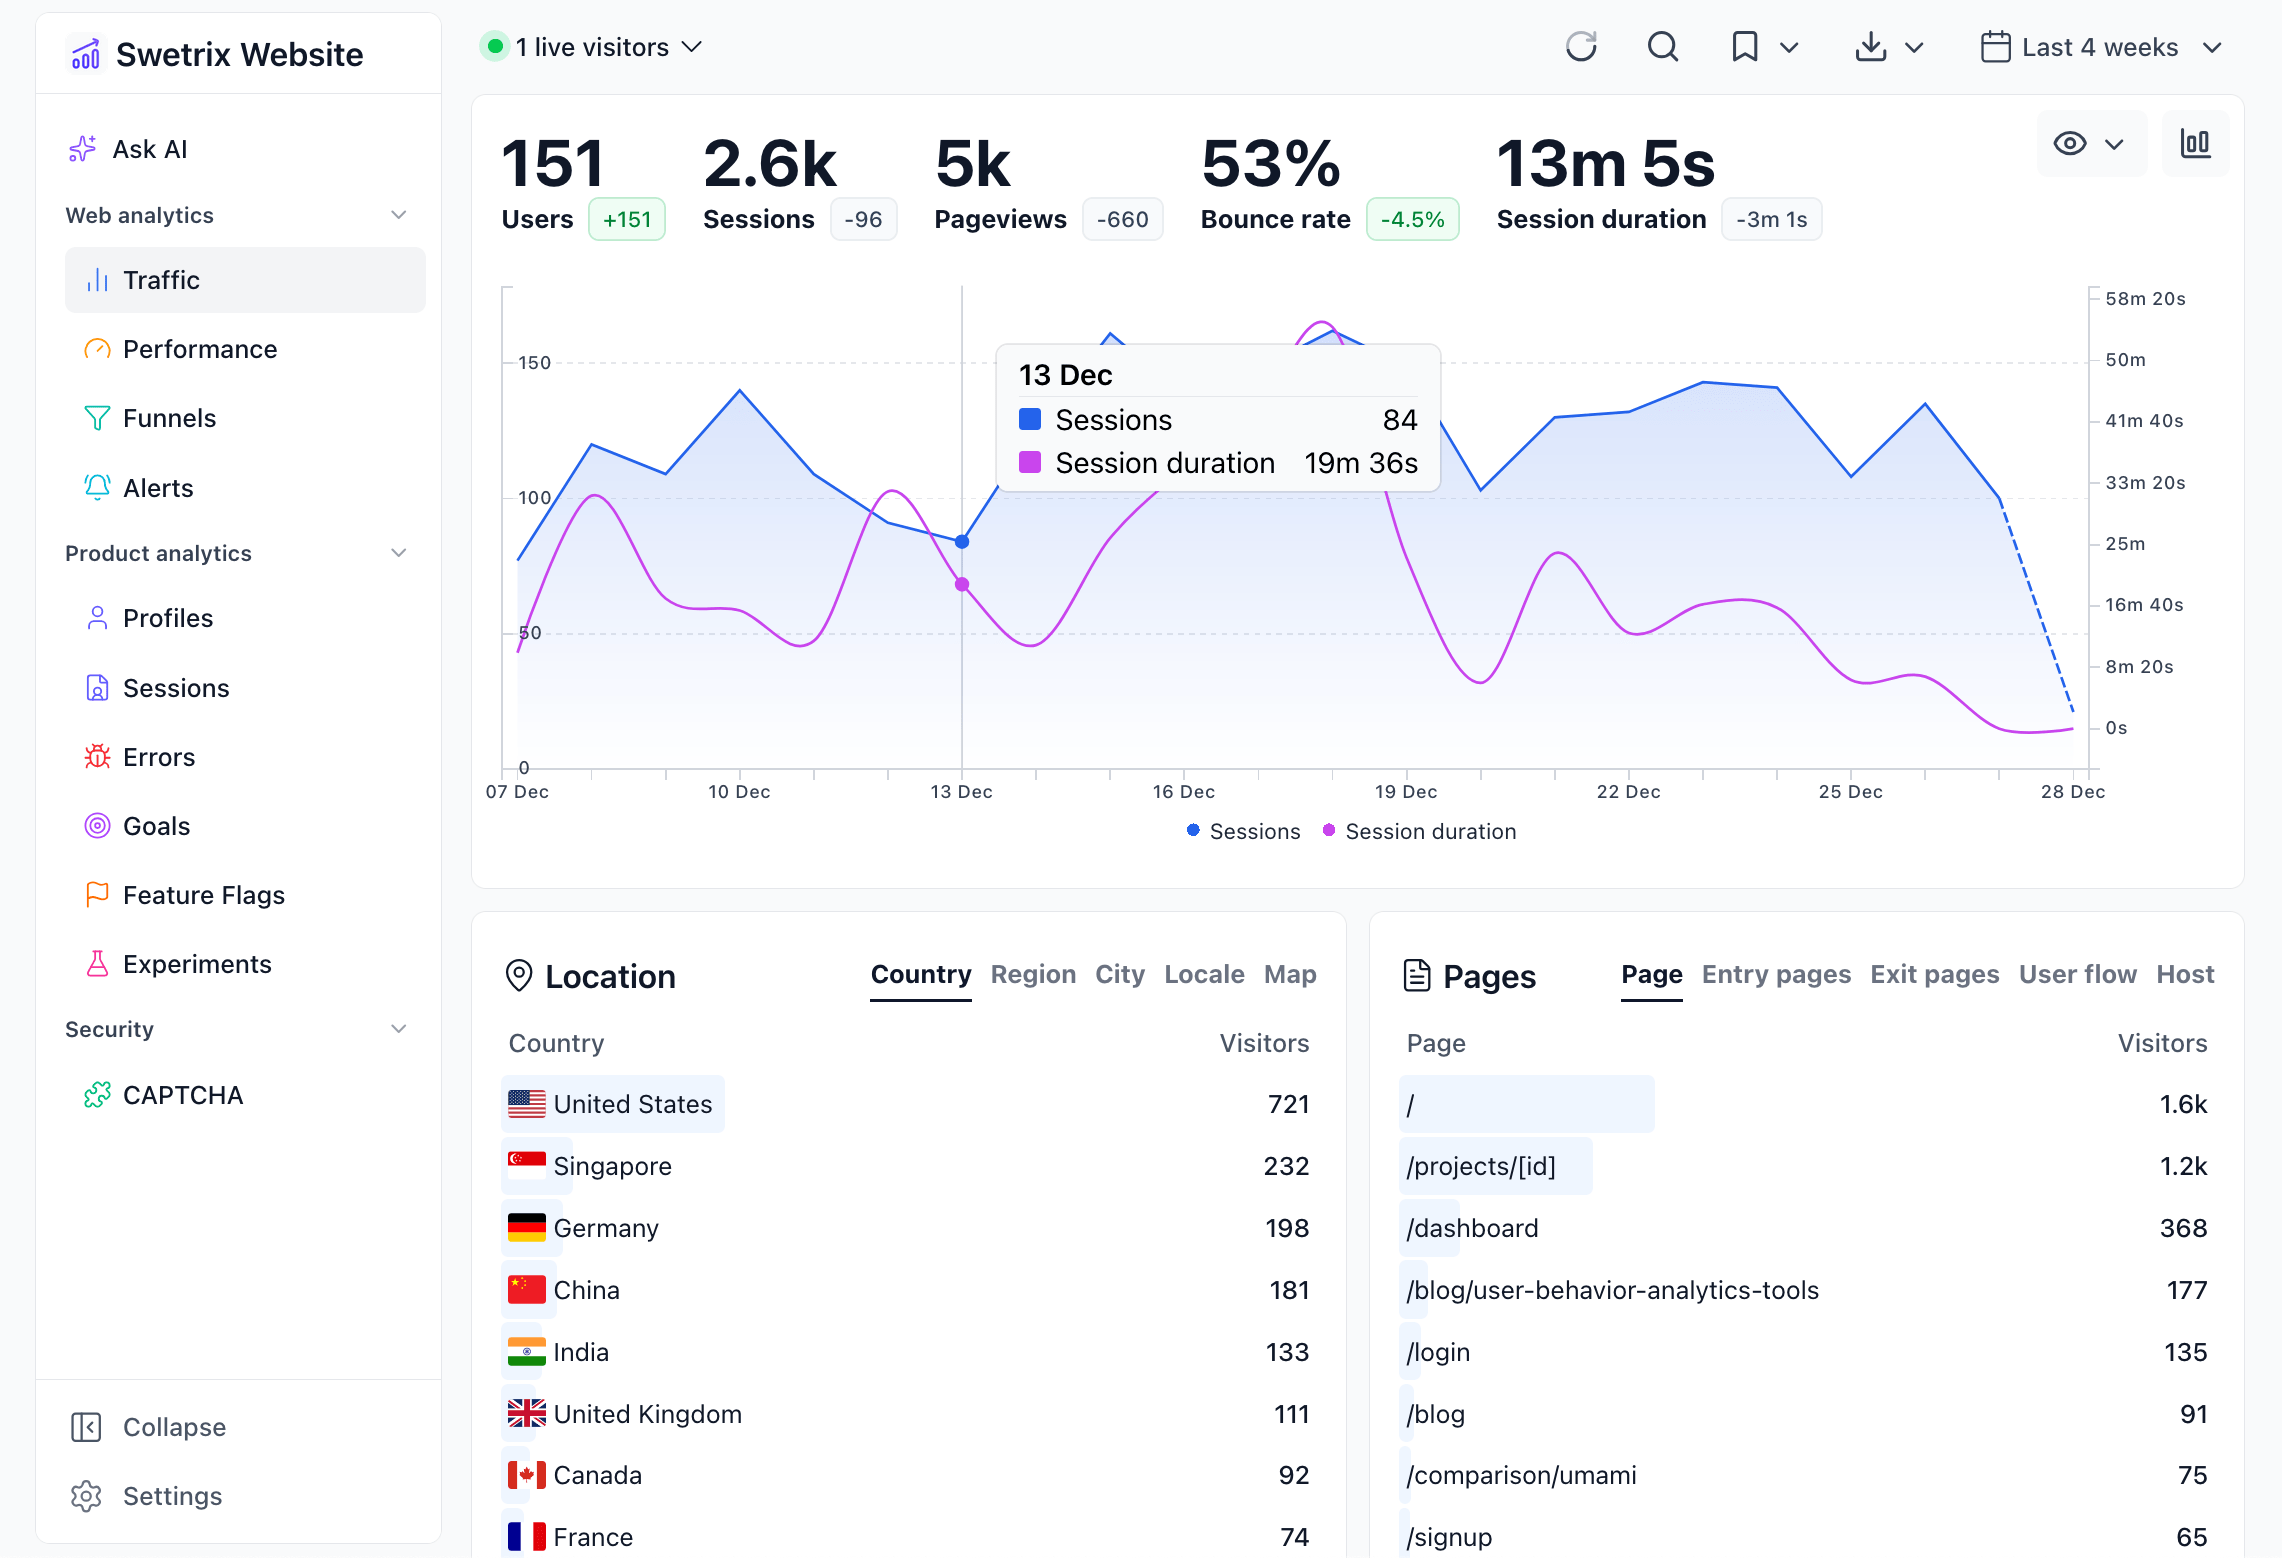Select the Feature Flags sidebar item
Screen dimensions: 2282x1558
[203, 894]
